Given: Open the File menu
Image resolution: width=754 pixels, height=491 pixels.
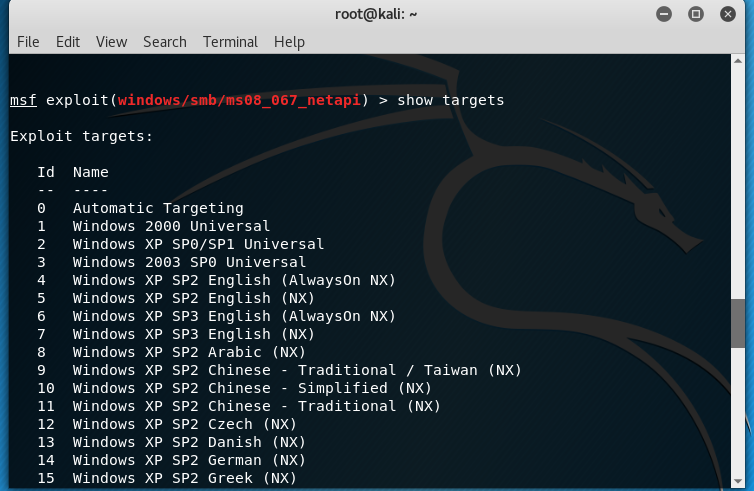Looking at the screenshot, I should pyautogui.click(x=28, y=42).
